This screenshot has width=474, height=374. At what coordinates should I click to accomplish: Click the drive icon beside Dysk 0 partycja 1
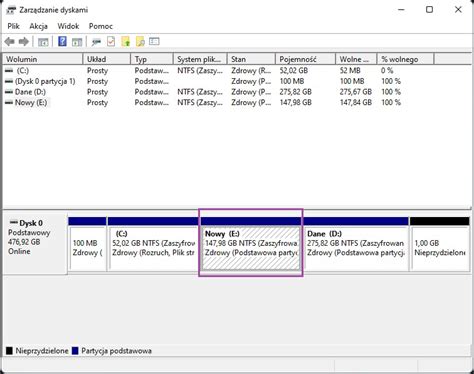[x=9, y=81]
